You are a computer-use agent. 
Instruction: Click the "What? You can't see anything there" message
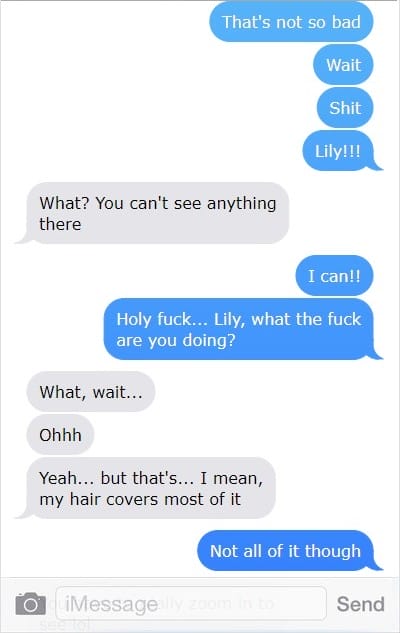tap(158, 213)
